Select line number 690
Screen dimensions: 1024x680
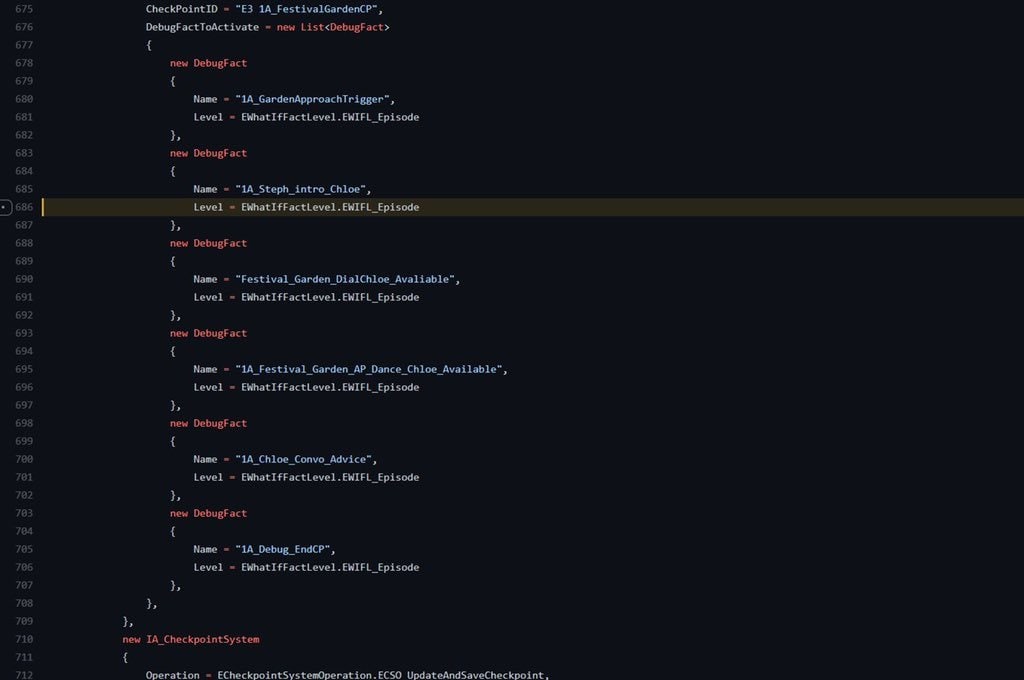click(x=24, y=279)
